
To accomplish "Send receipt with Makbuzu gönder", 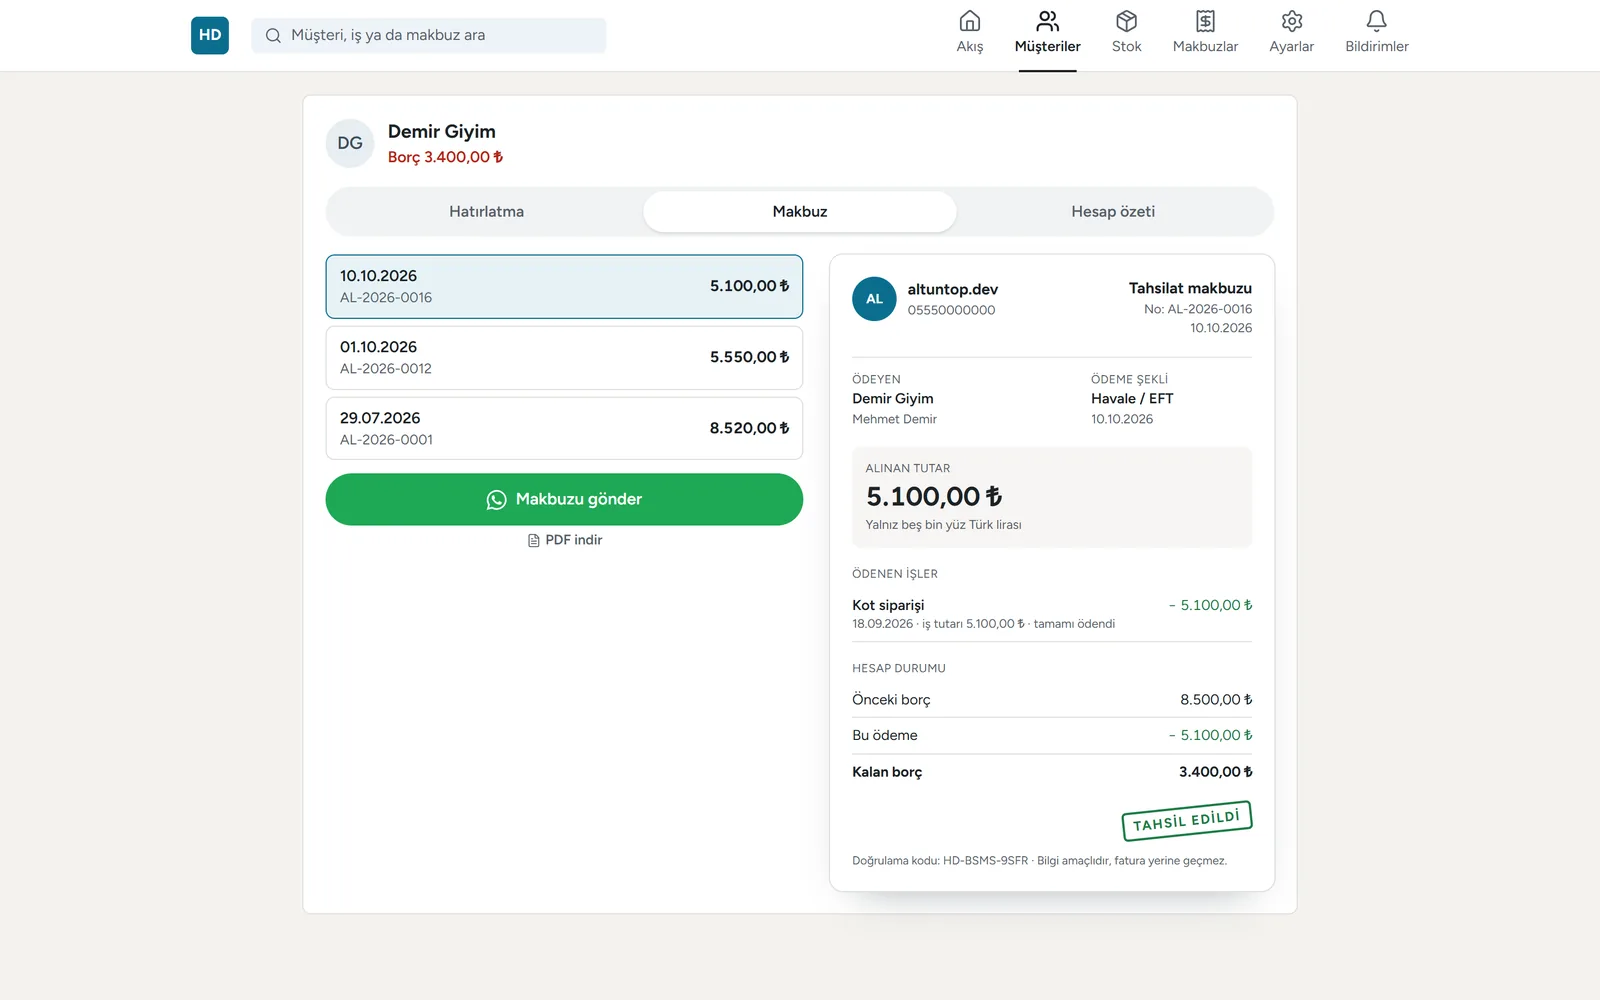I will click(564, 499).
